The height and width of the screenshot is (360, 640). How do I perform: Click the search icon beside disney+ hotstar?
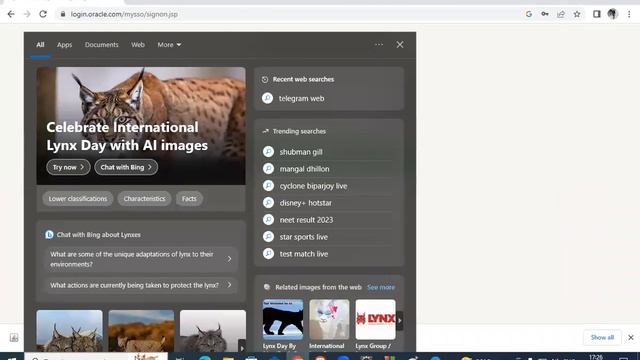pos(268,203)
